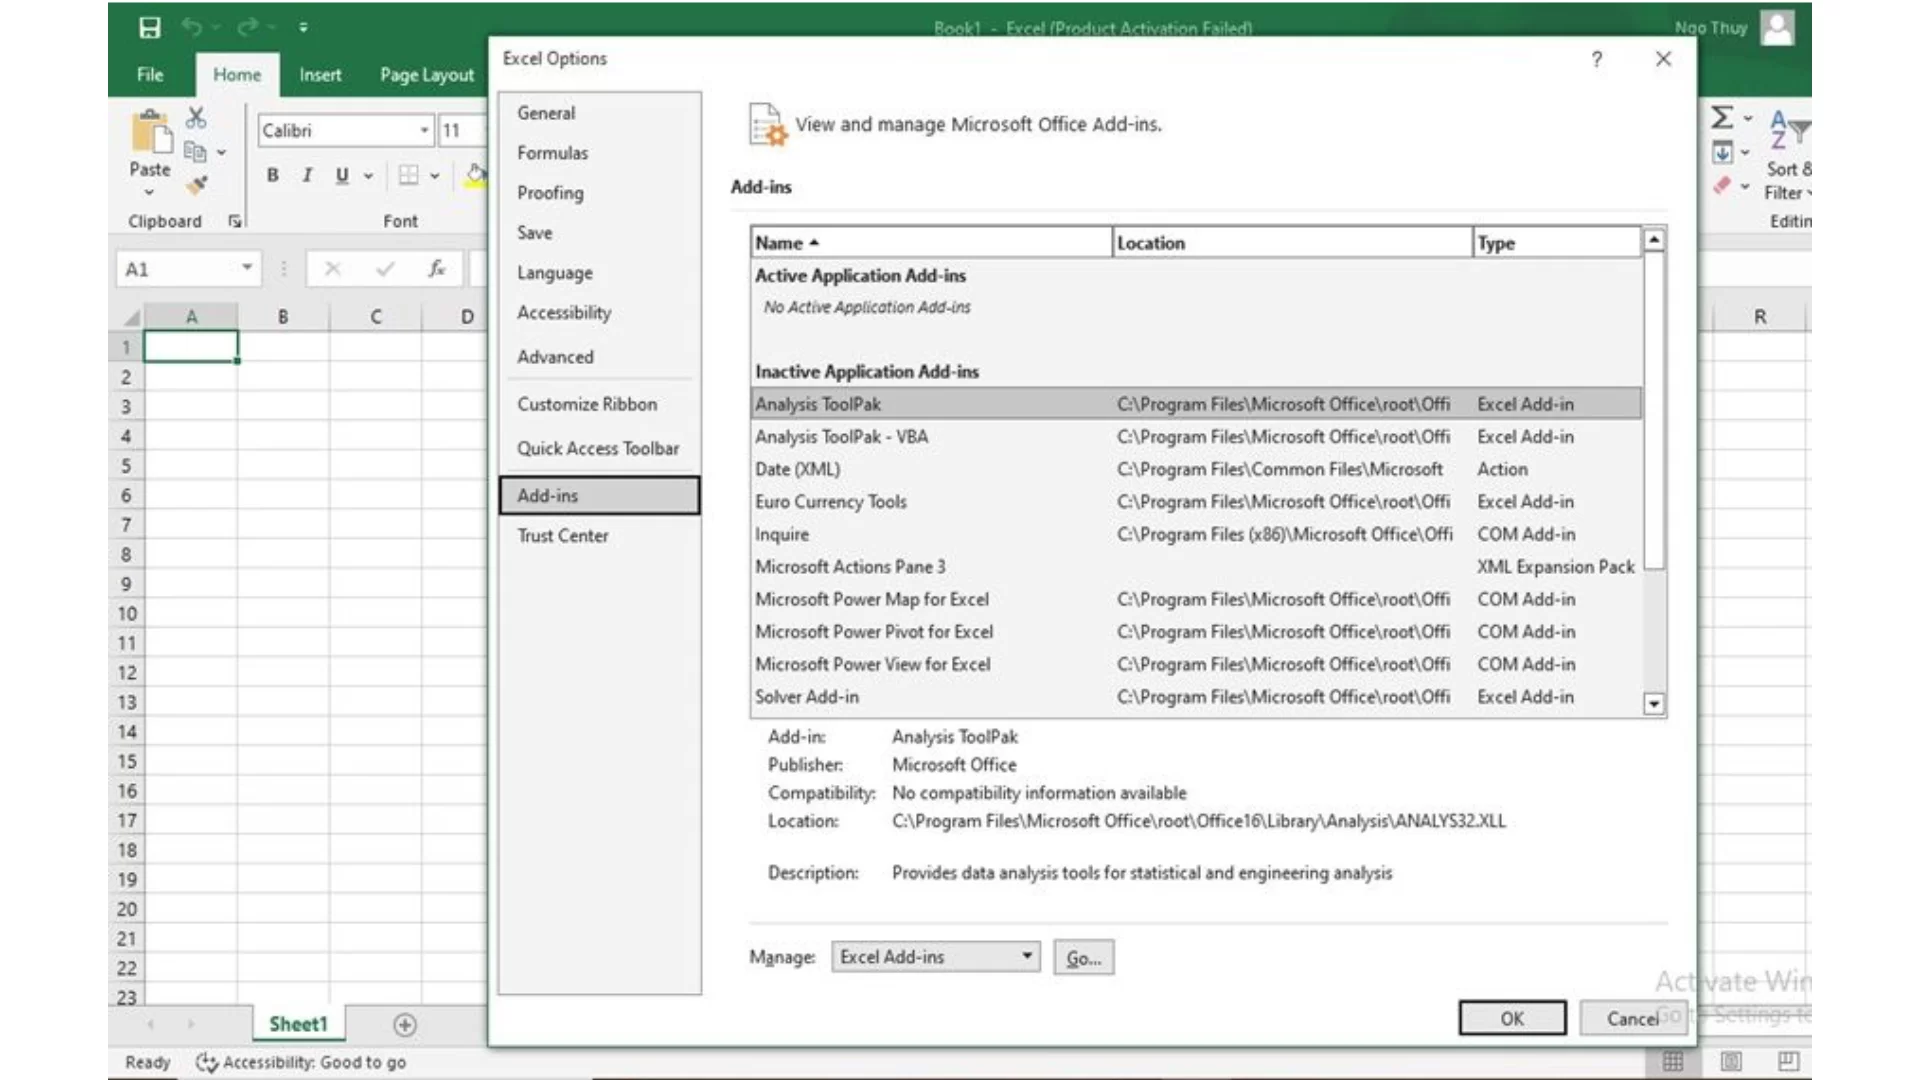Click the AutoSum sigma icon

(1722, 118)
